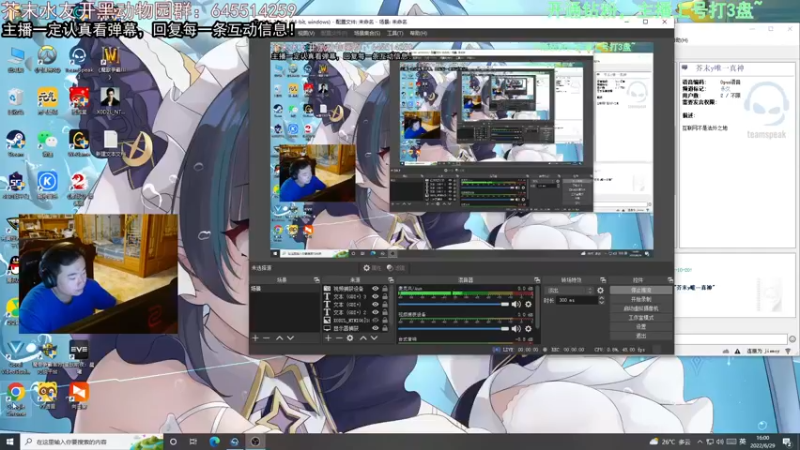Mute the video capture device audio speaker
This screenshot has height=450, width=800.
pos(516,329)
